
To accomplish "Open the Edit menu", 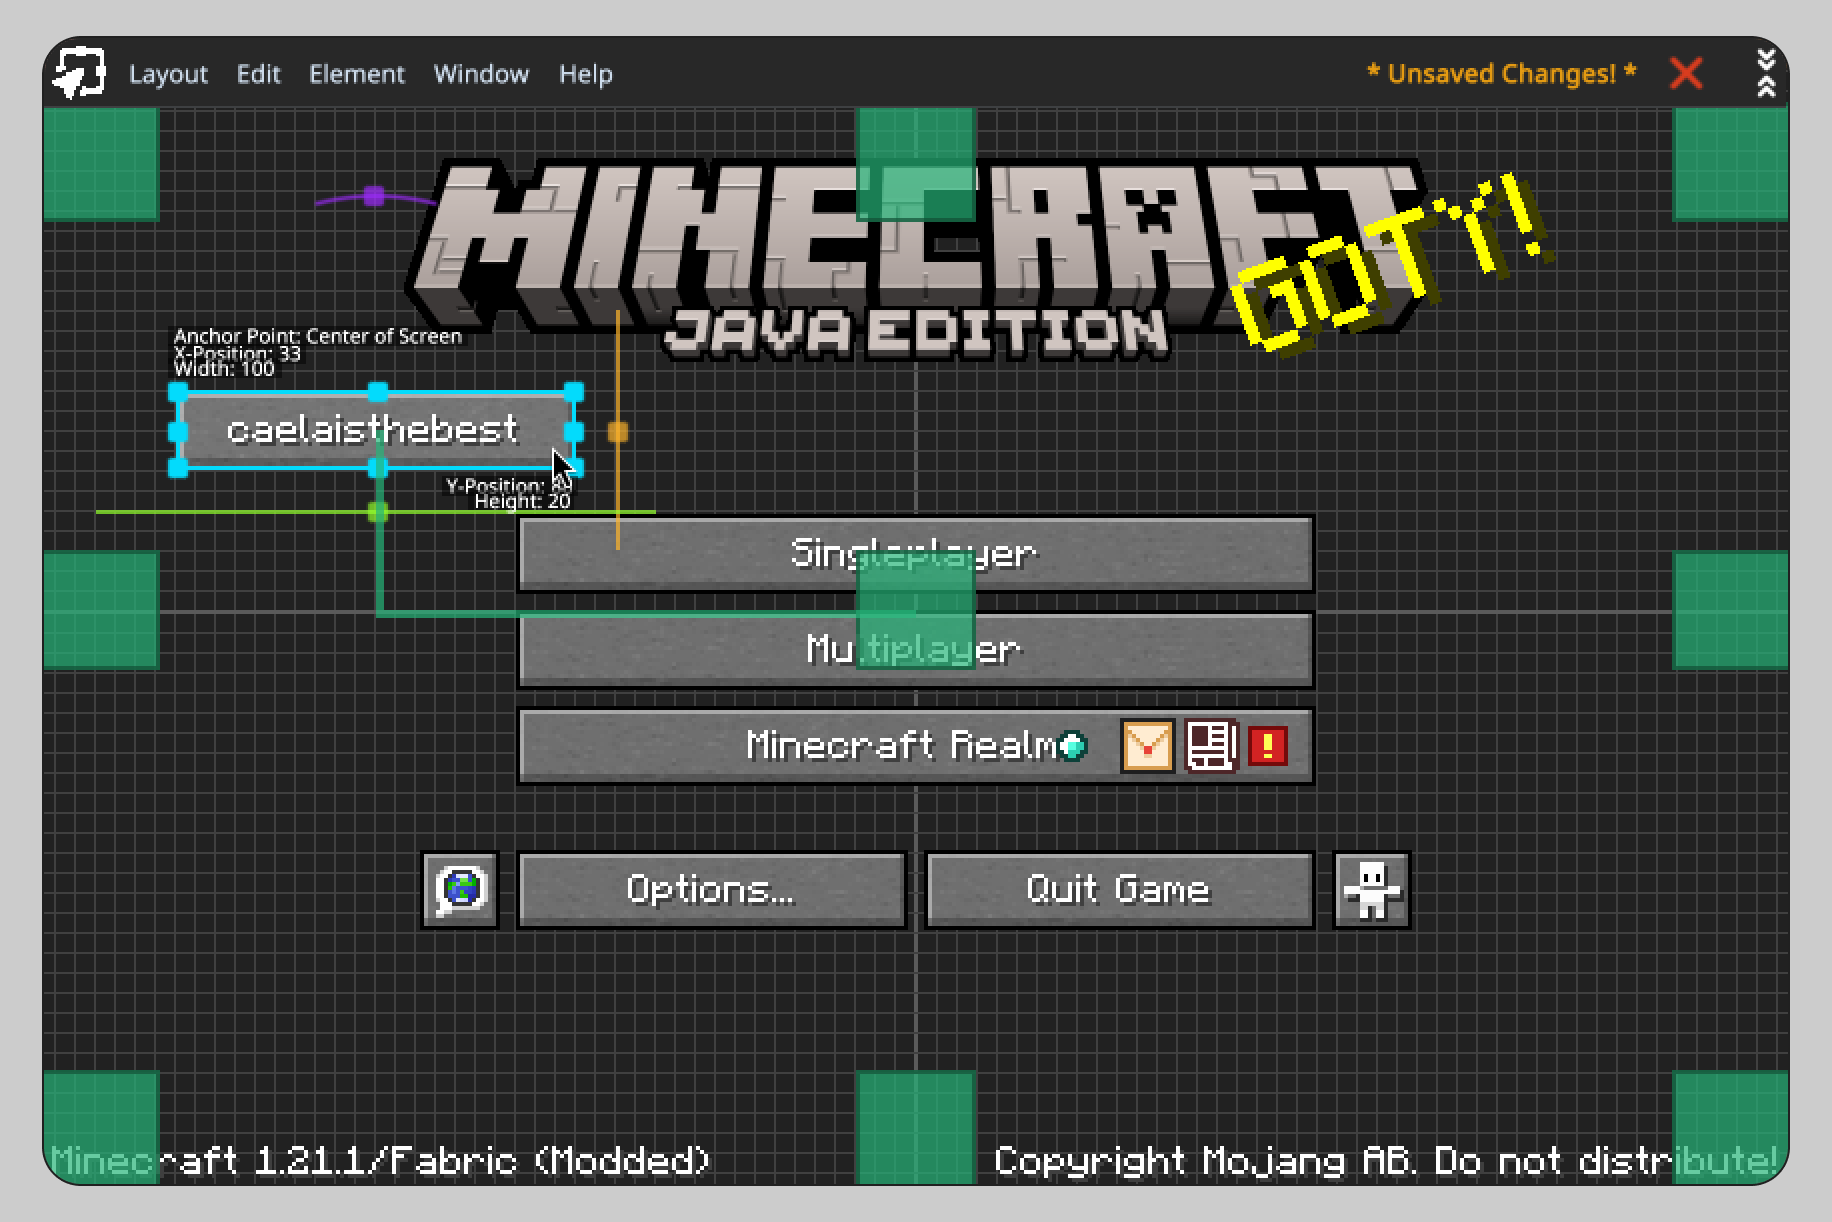I will click(258, 74).
